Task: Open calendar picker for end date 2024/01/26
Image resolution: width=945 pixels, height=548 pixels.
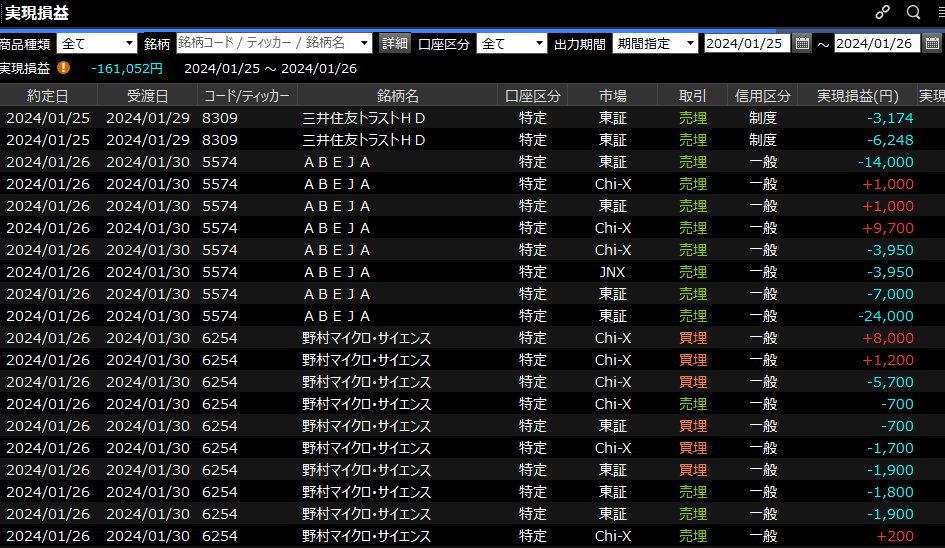Action: [932, 43]
